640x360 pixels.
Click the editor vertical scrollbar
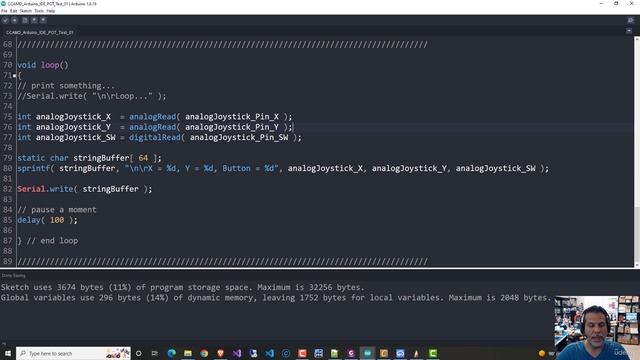(x=637, y=152)
